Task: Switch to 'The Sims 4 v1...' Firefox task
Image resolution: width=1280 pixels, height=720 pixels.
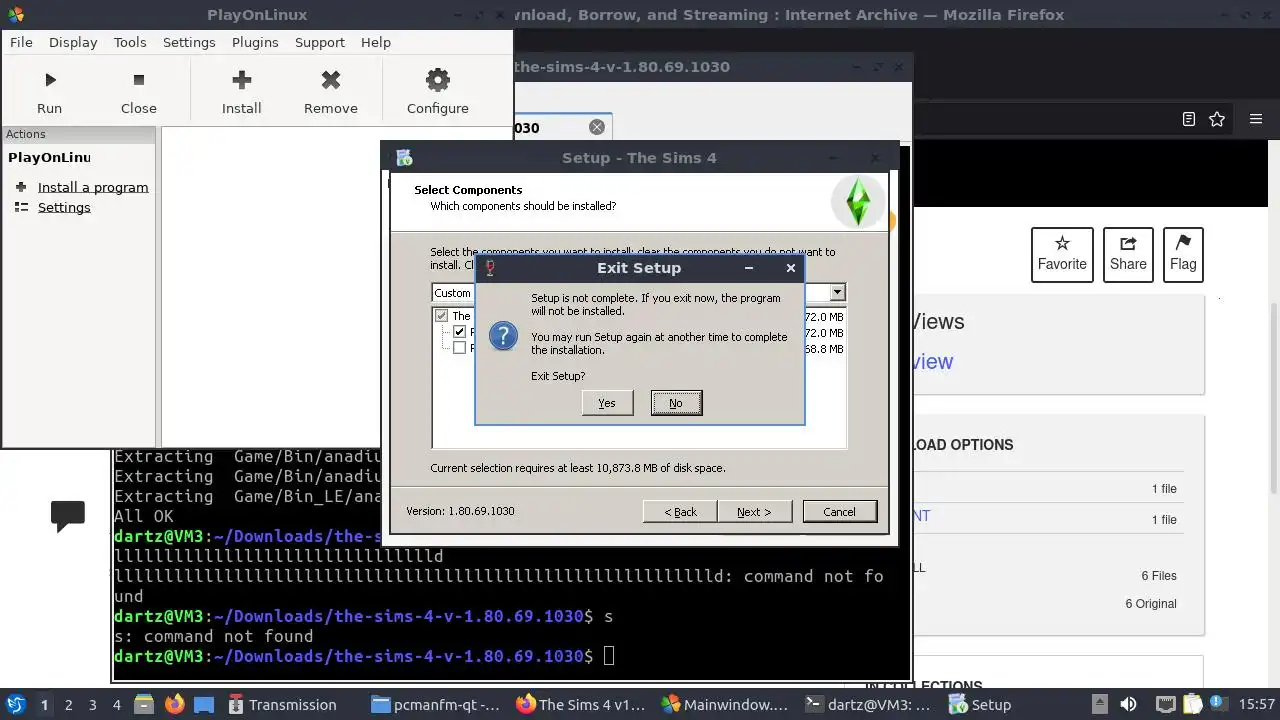Action: click(581, 704)
